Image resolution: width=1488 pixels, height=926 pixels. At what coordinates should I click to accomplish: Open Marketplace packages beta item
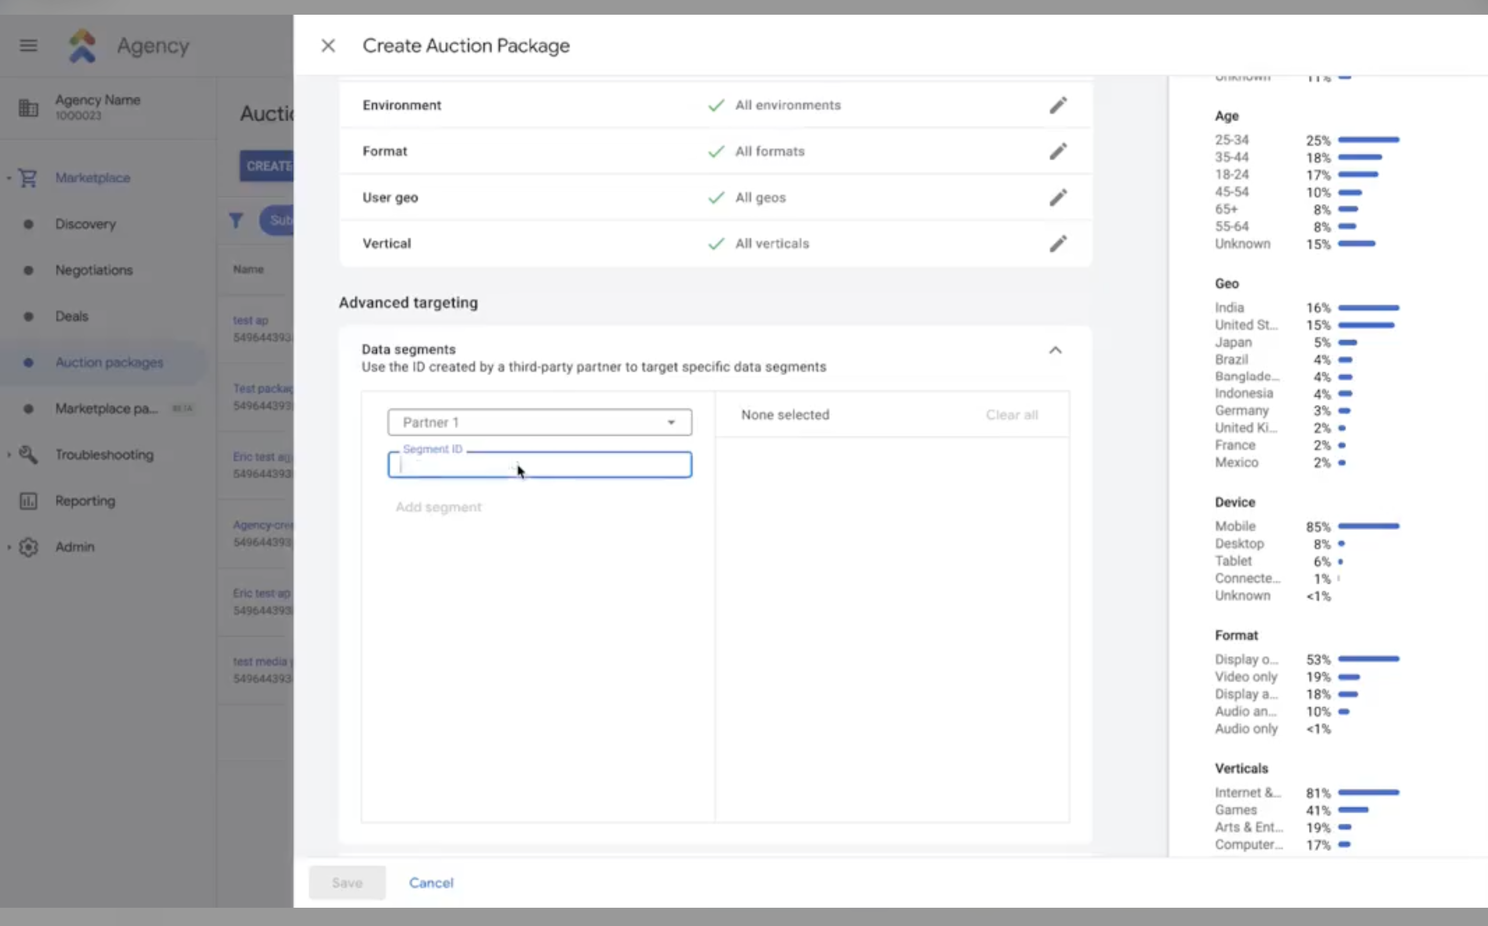pos(106,408)
